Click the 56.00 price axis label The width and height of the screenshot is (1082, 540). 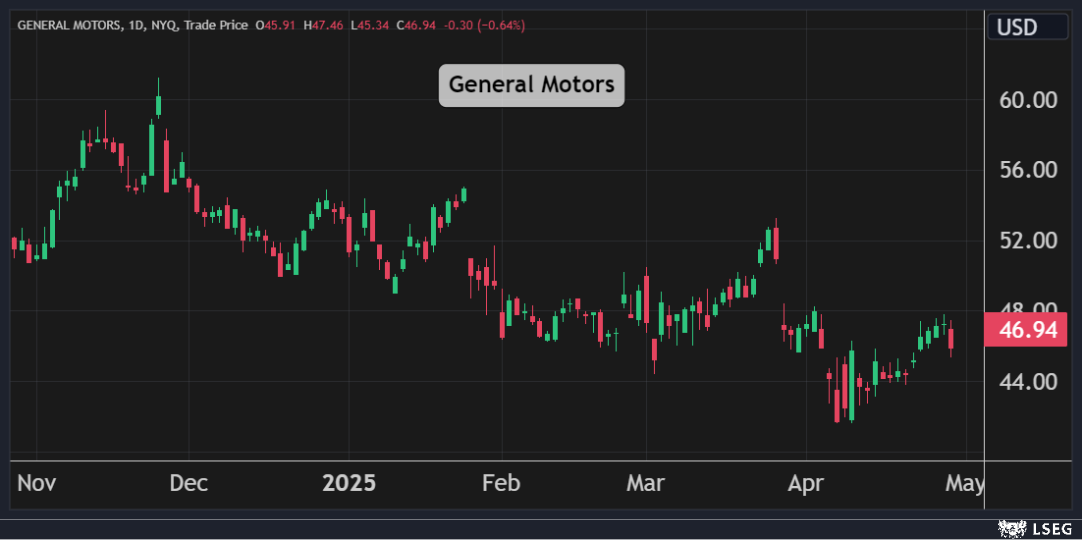(1028, 170)
